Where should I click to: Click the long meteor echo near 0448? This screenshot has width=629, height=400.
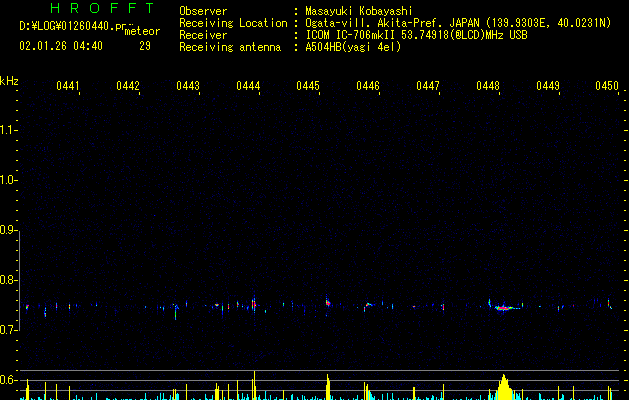[x=505, y=308]
